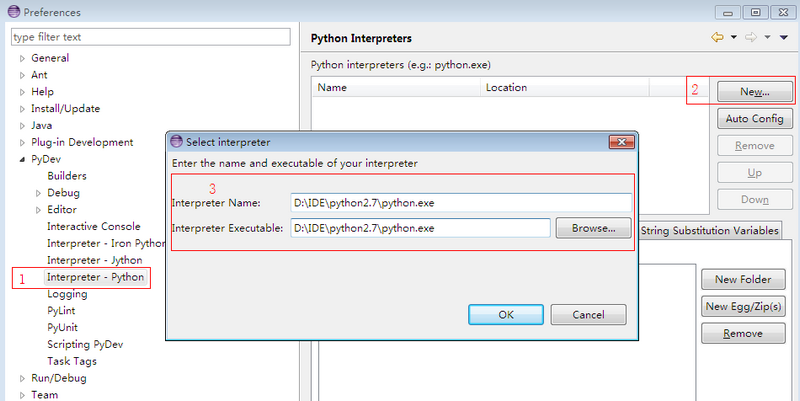
Task: Click the Interpreter Name text field
Action: coord(460,202)
